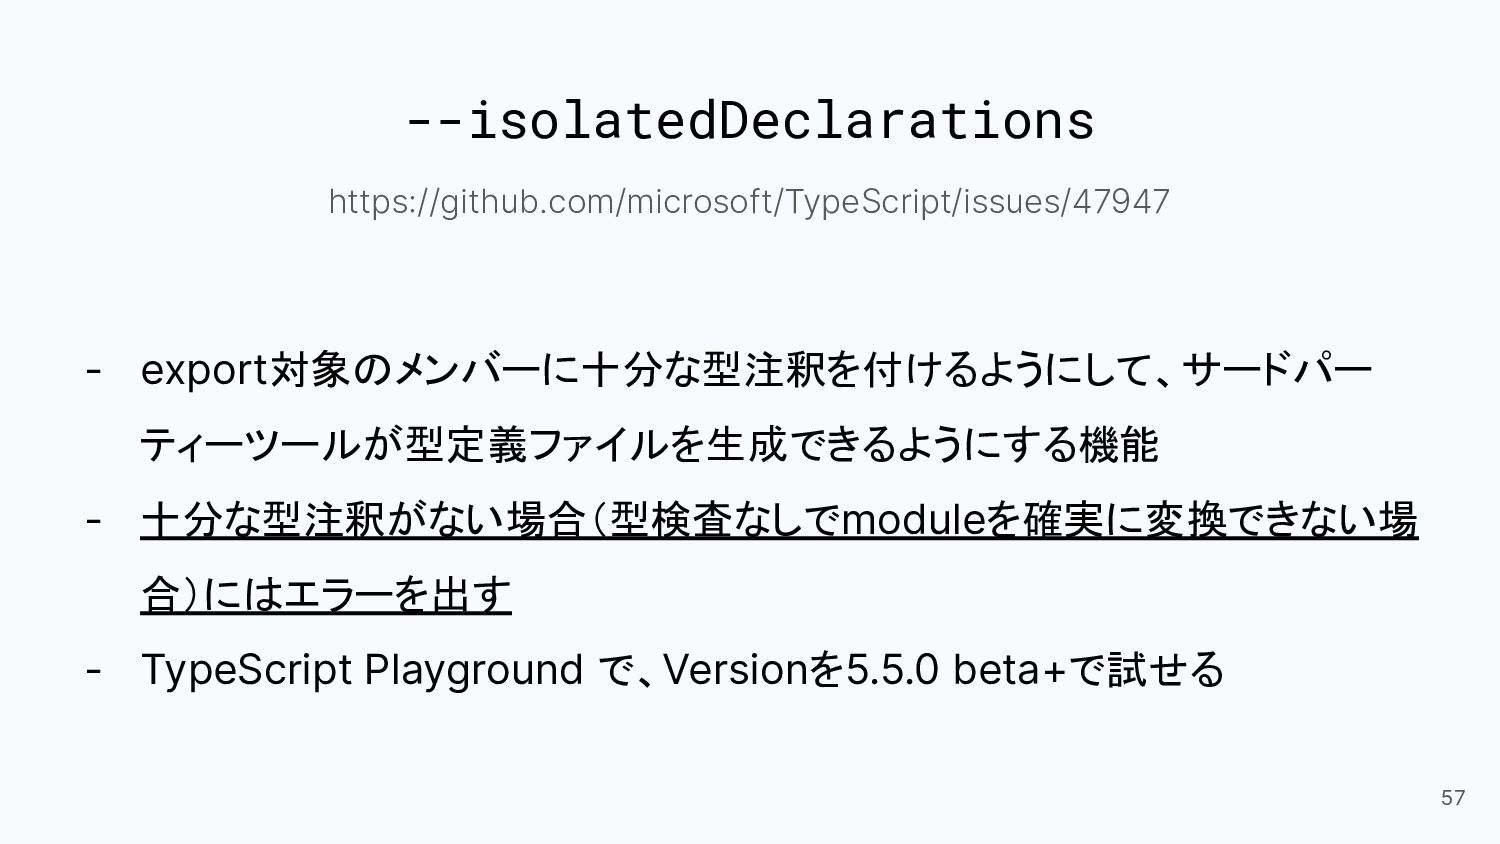Click で試せる at the end of the last bullet
The image size is (1500, 844).
click(1146, 669)
